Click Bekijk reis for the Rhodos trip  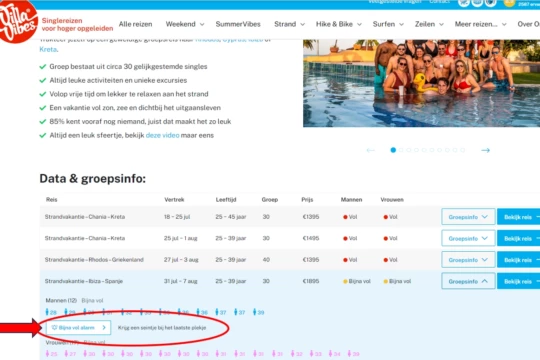[519, 260]
